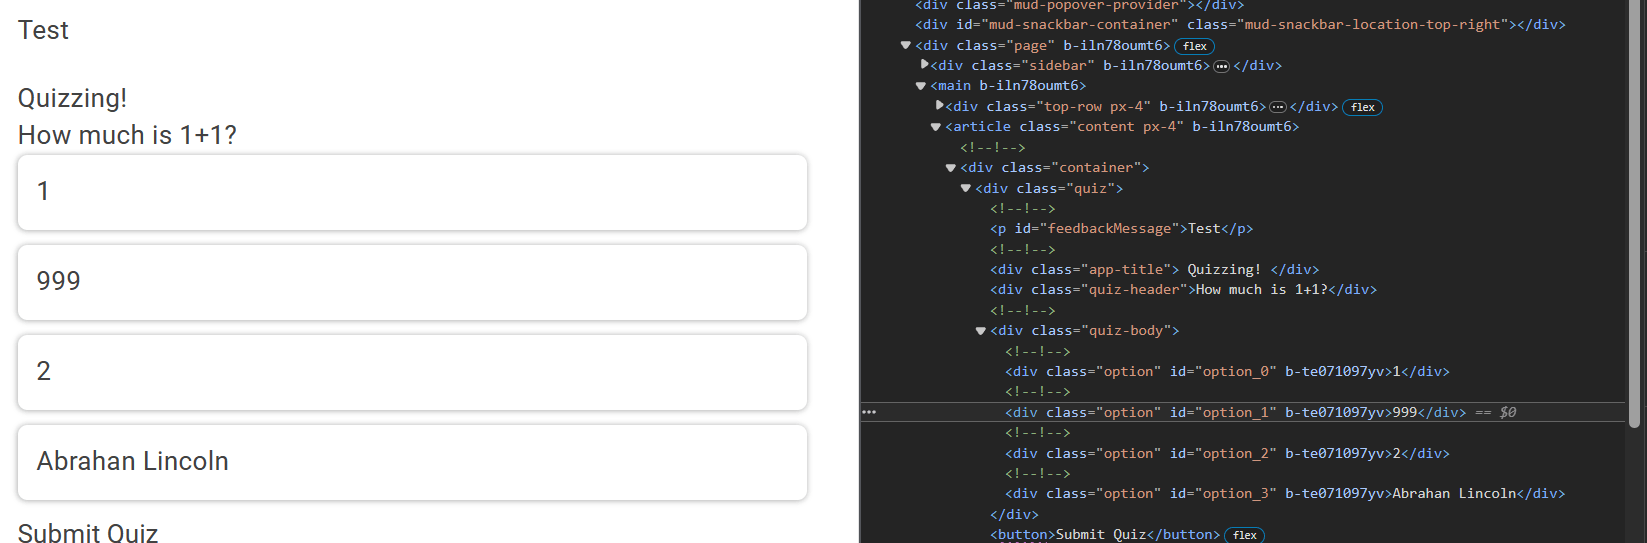Expand the div class="sidebar" node
This screenshot has height=543, width=1647.
tap(925, 65)
